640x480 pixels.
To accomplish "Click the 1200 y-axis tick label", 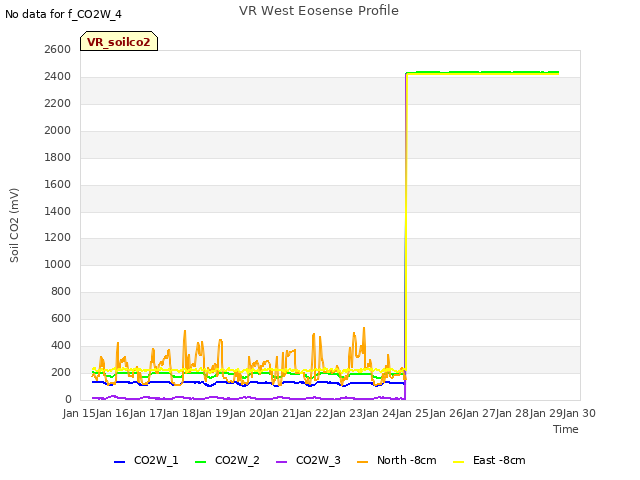I will (58, 238).
